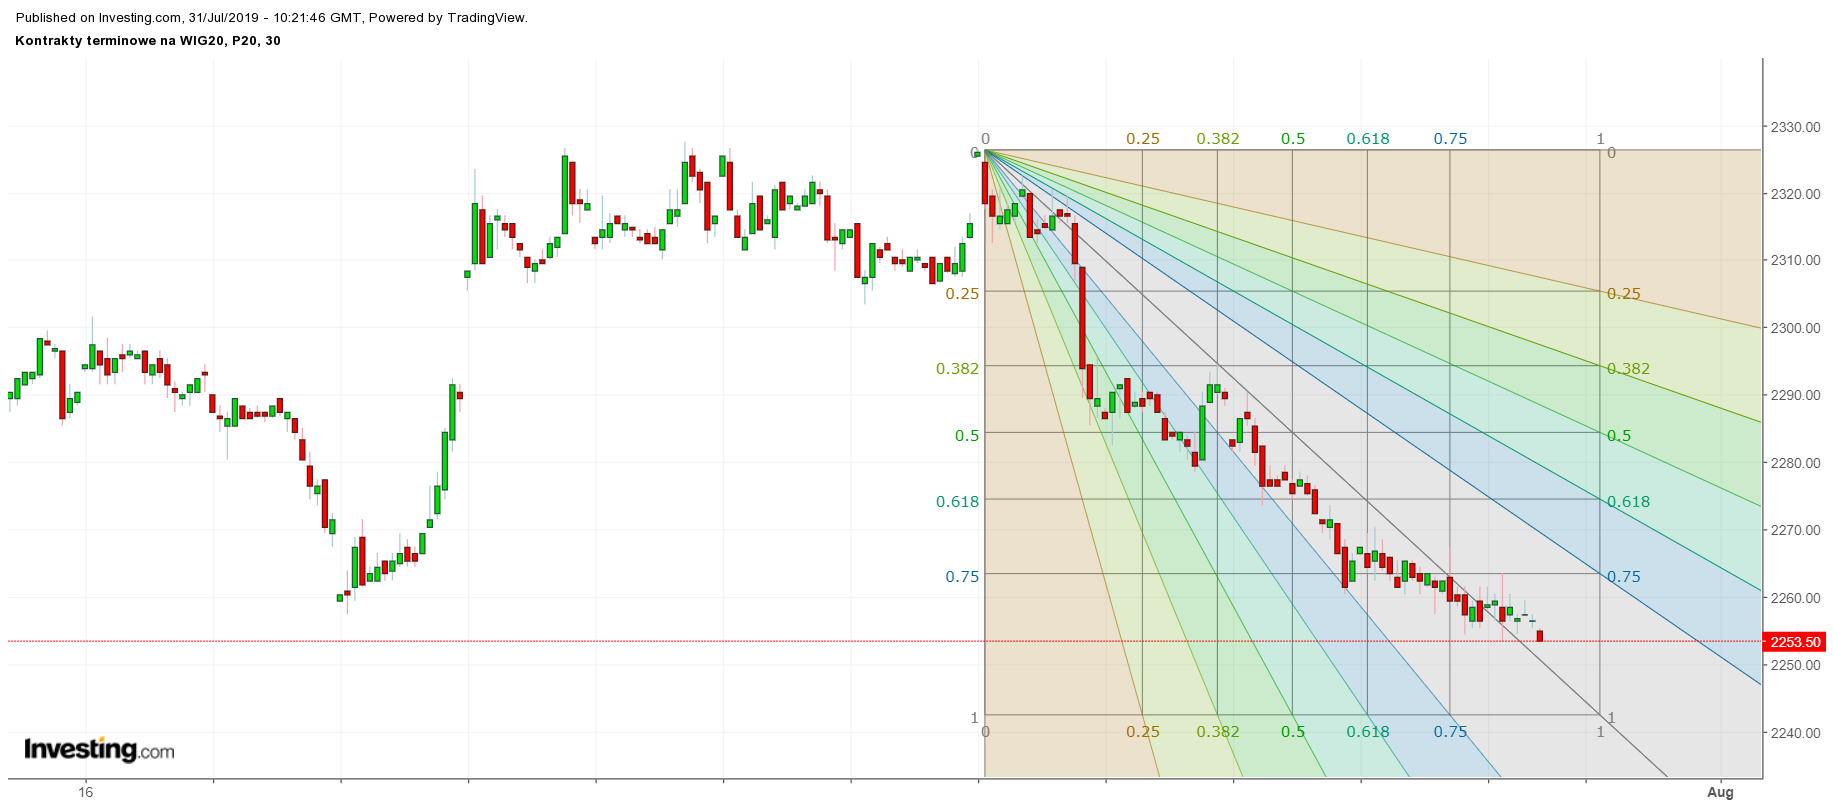Viewport: 1833px width, 807px height.
Task: Click the red 2253.50 current price tag
Action: point(1795,642)
